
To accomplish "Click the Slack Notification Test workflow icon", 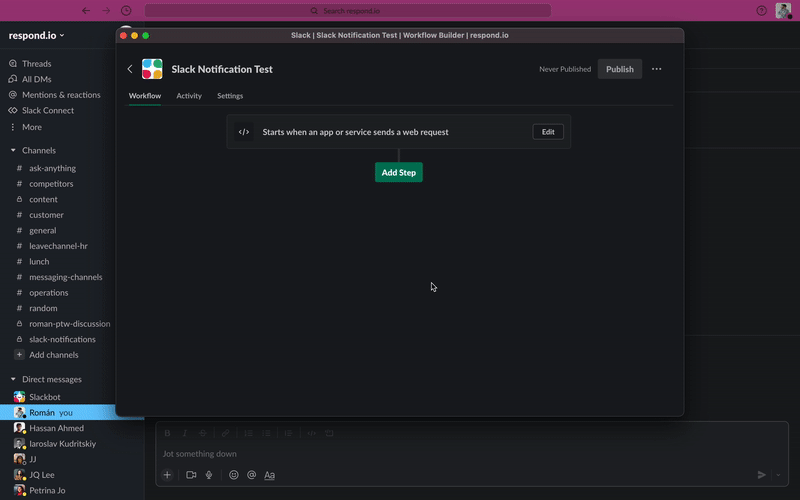I will click(x=152, y=69).
